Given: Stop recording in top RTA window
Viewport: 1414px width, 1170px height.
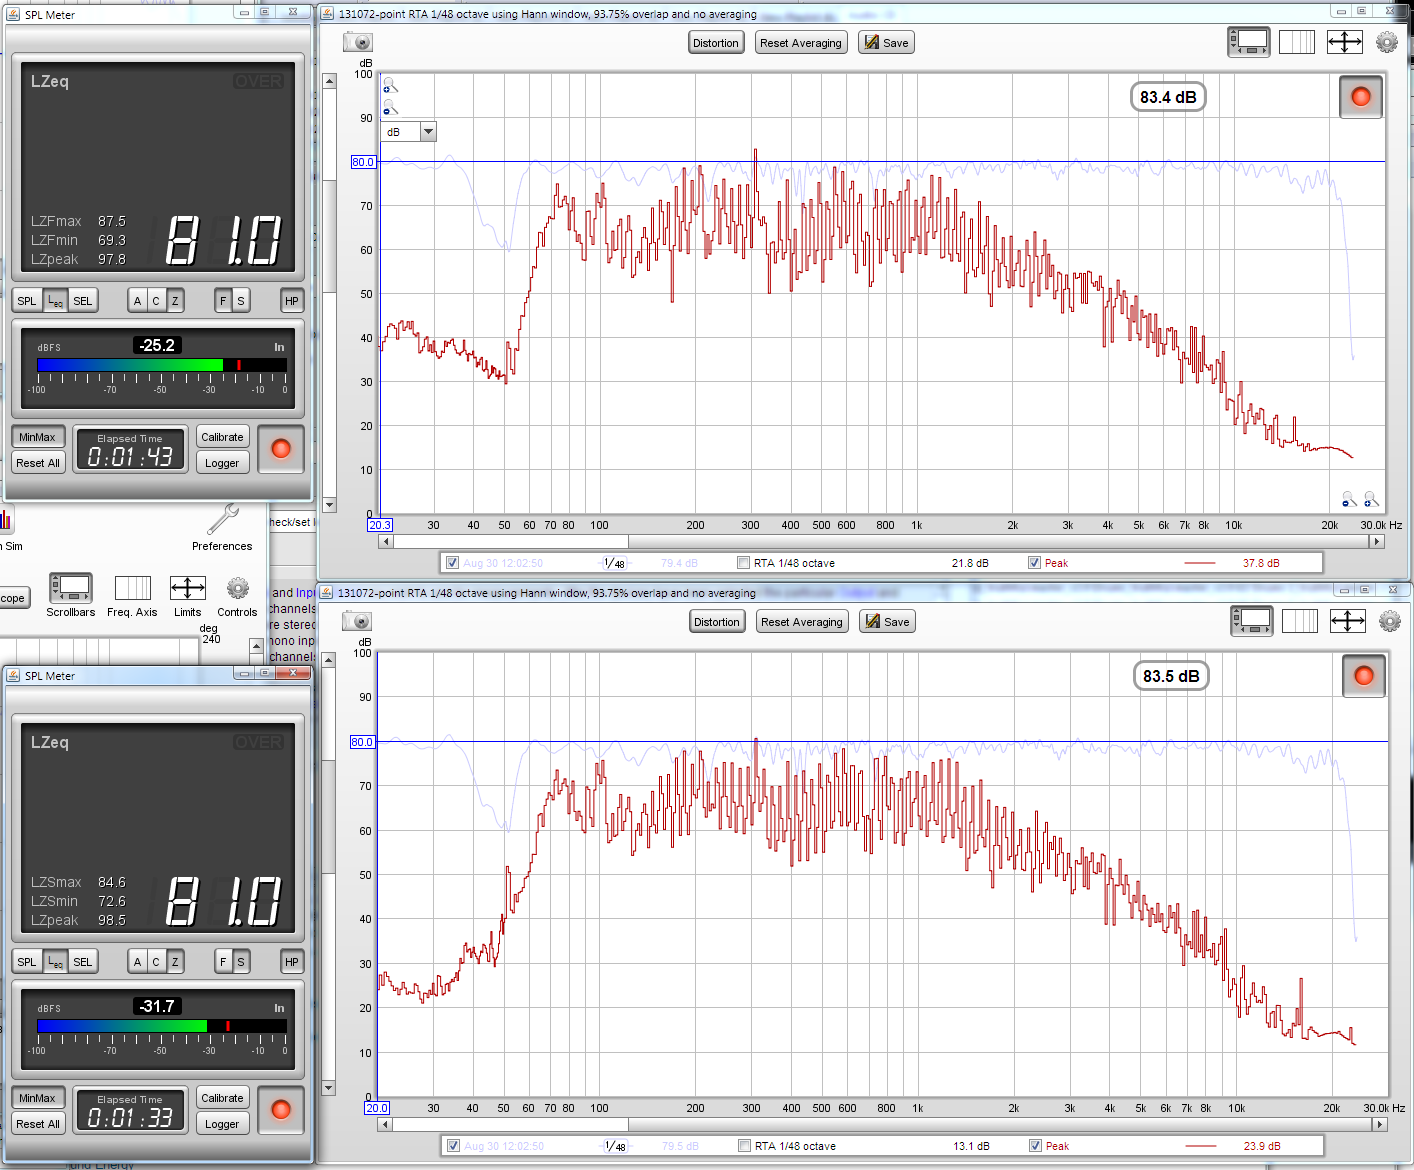Looking at the screenshot, I should [x=1361, y=97].
